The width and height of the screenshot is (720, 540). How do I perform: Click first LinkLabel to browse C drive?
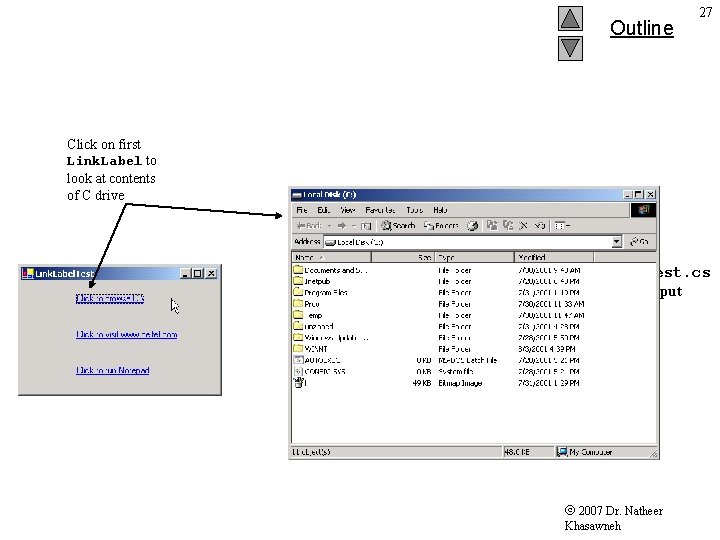110,298
